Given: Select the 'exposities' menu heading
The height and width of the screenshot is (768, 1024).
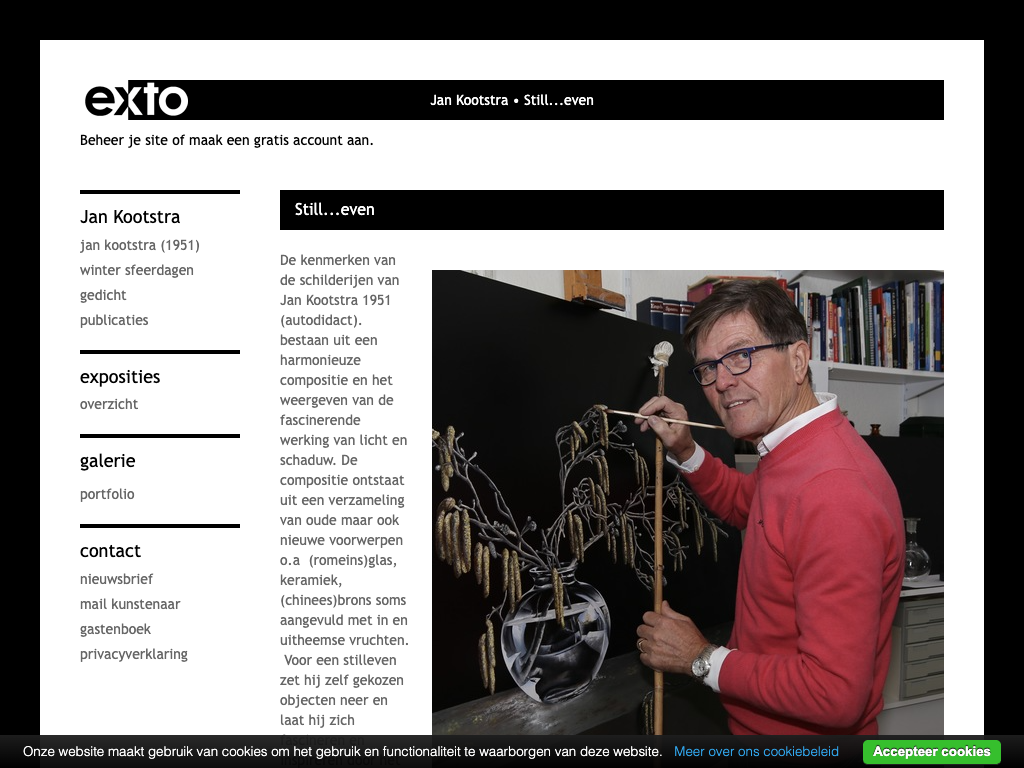Looking at the screenshot, I should click(120, 377).
